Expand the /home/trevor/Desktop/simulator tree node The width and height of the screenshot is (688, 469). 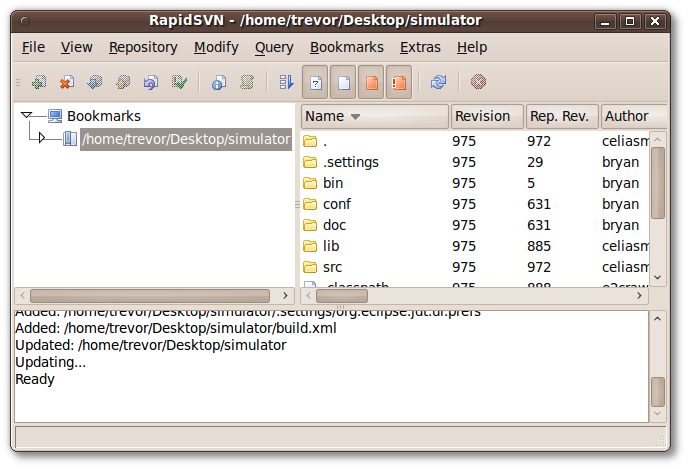pyautogui.click(x=41, y=138)
